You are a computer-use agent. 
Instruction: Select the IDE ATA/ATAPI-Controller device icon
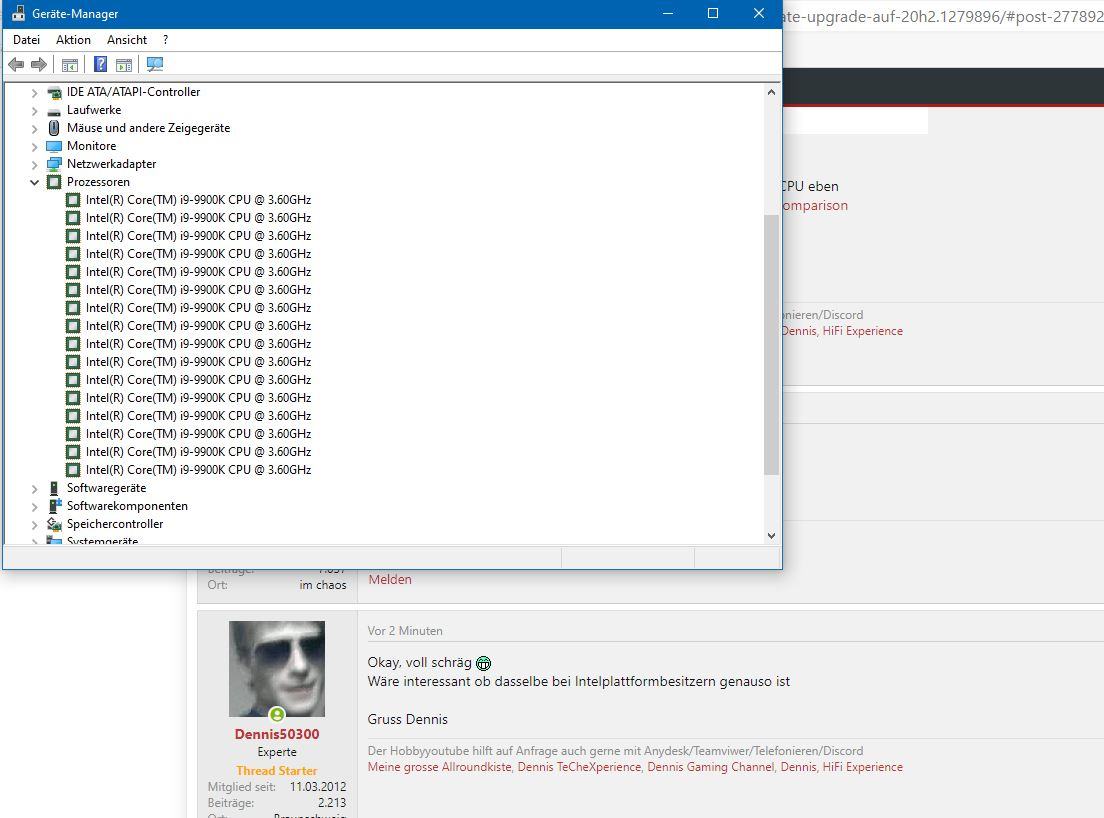click(x=54, y=92)
